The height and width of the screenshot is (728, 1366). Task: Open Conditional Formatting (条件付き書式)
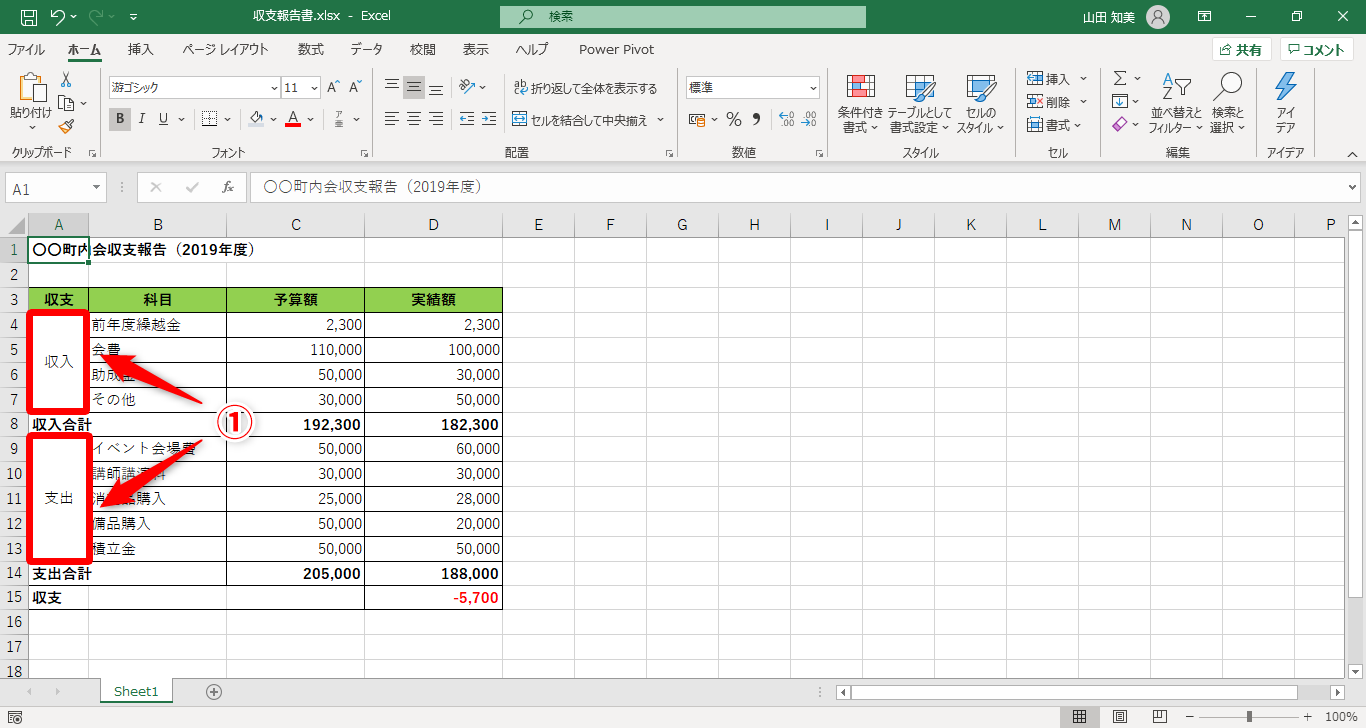pos(861,103)
